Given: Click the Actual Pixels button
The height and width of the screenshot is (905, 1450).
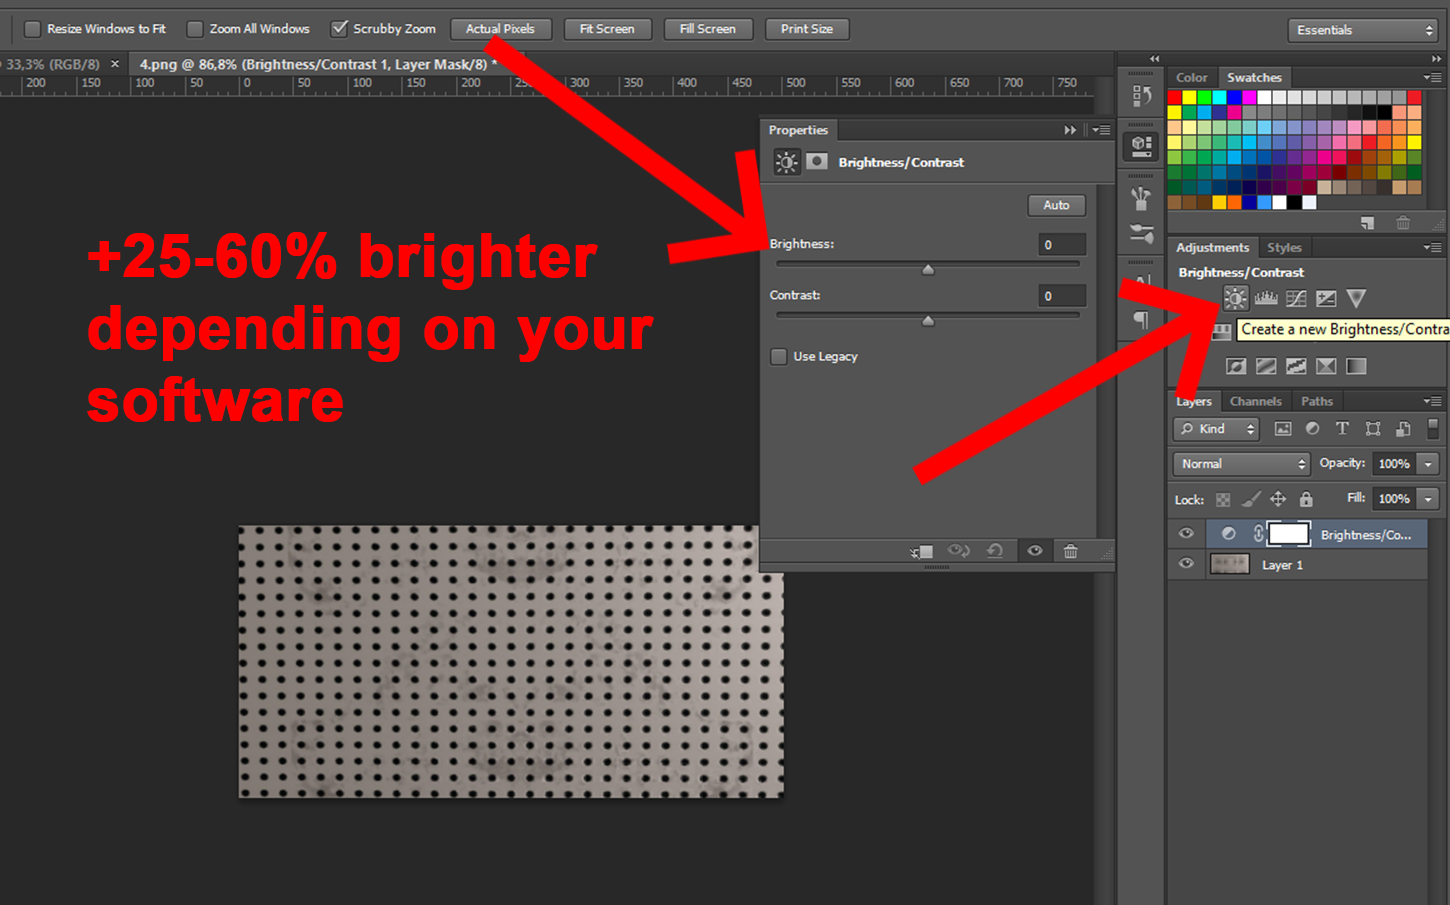Looking at the screenshot, I should pos(500,29).
